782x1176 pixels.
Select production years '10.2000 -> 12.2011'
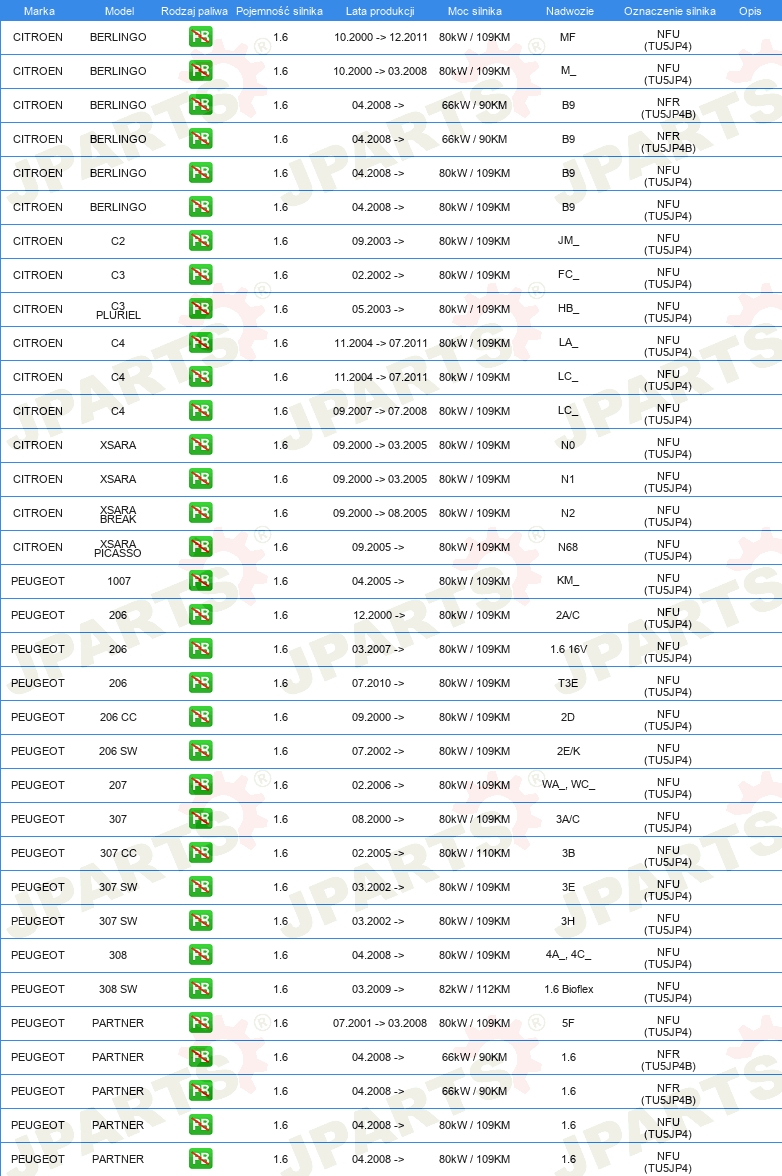click(380, 37)
